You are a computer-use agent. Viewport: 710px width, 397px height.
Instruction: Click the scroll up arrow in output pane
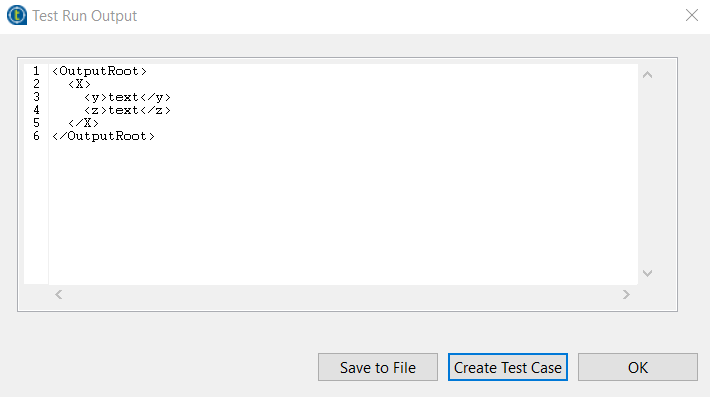[648, 75]
